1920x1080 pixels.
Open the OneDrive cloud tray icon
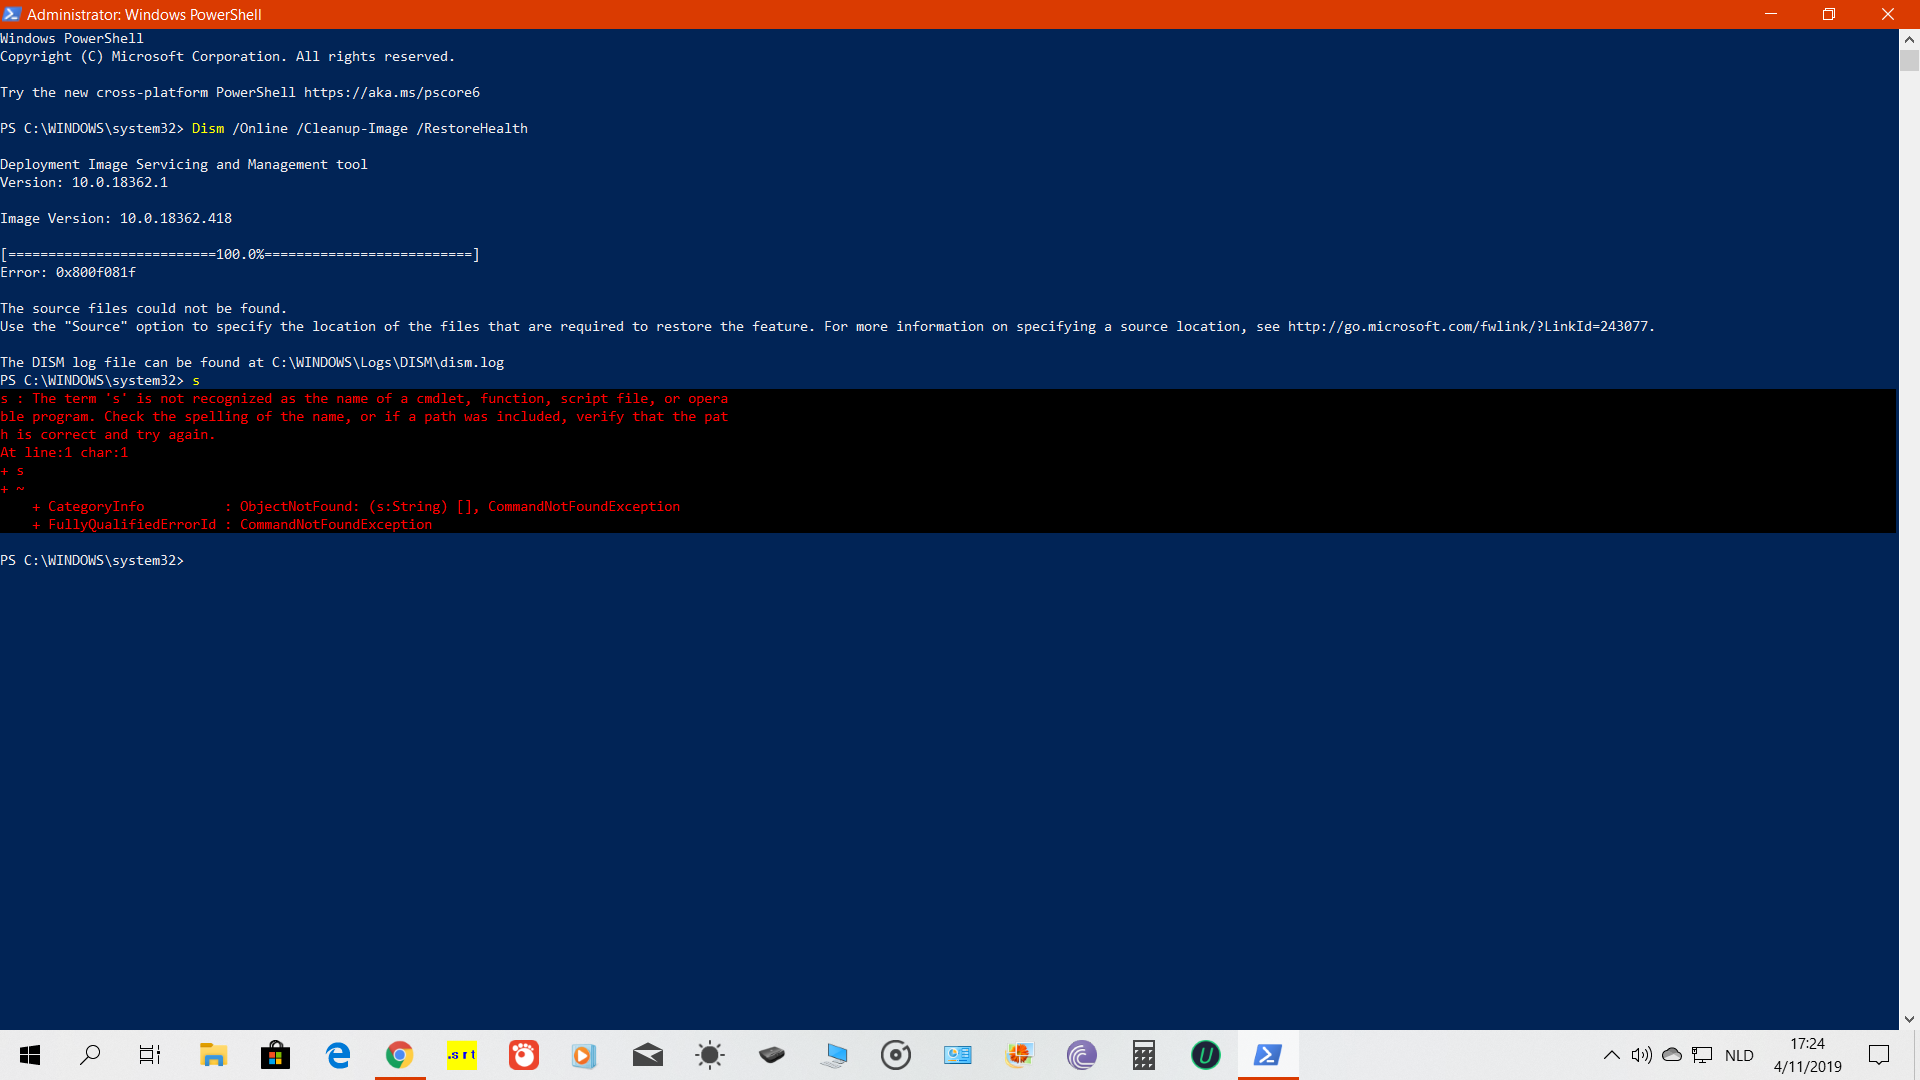click(1672, 1055)
